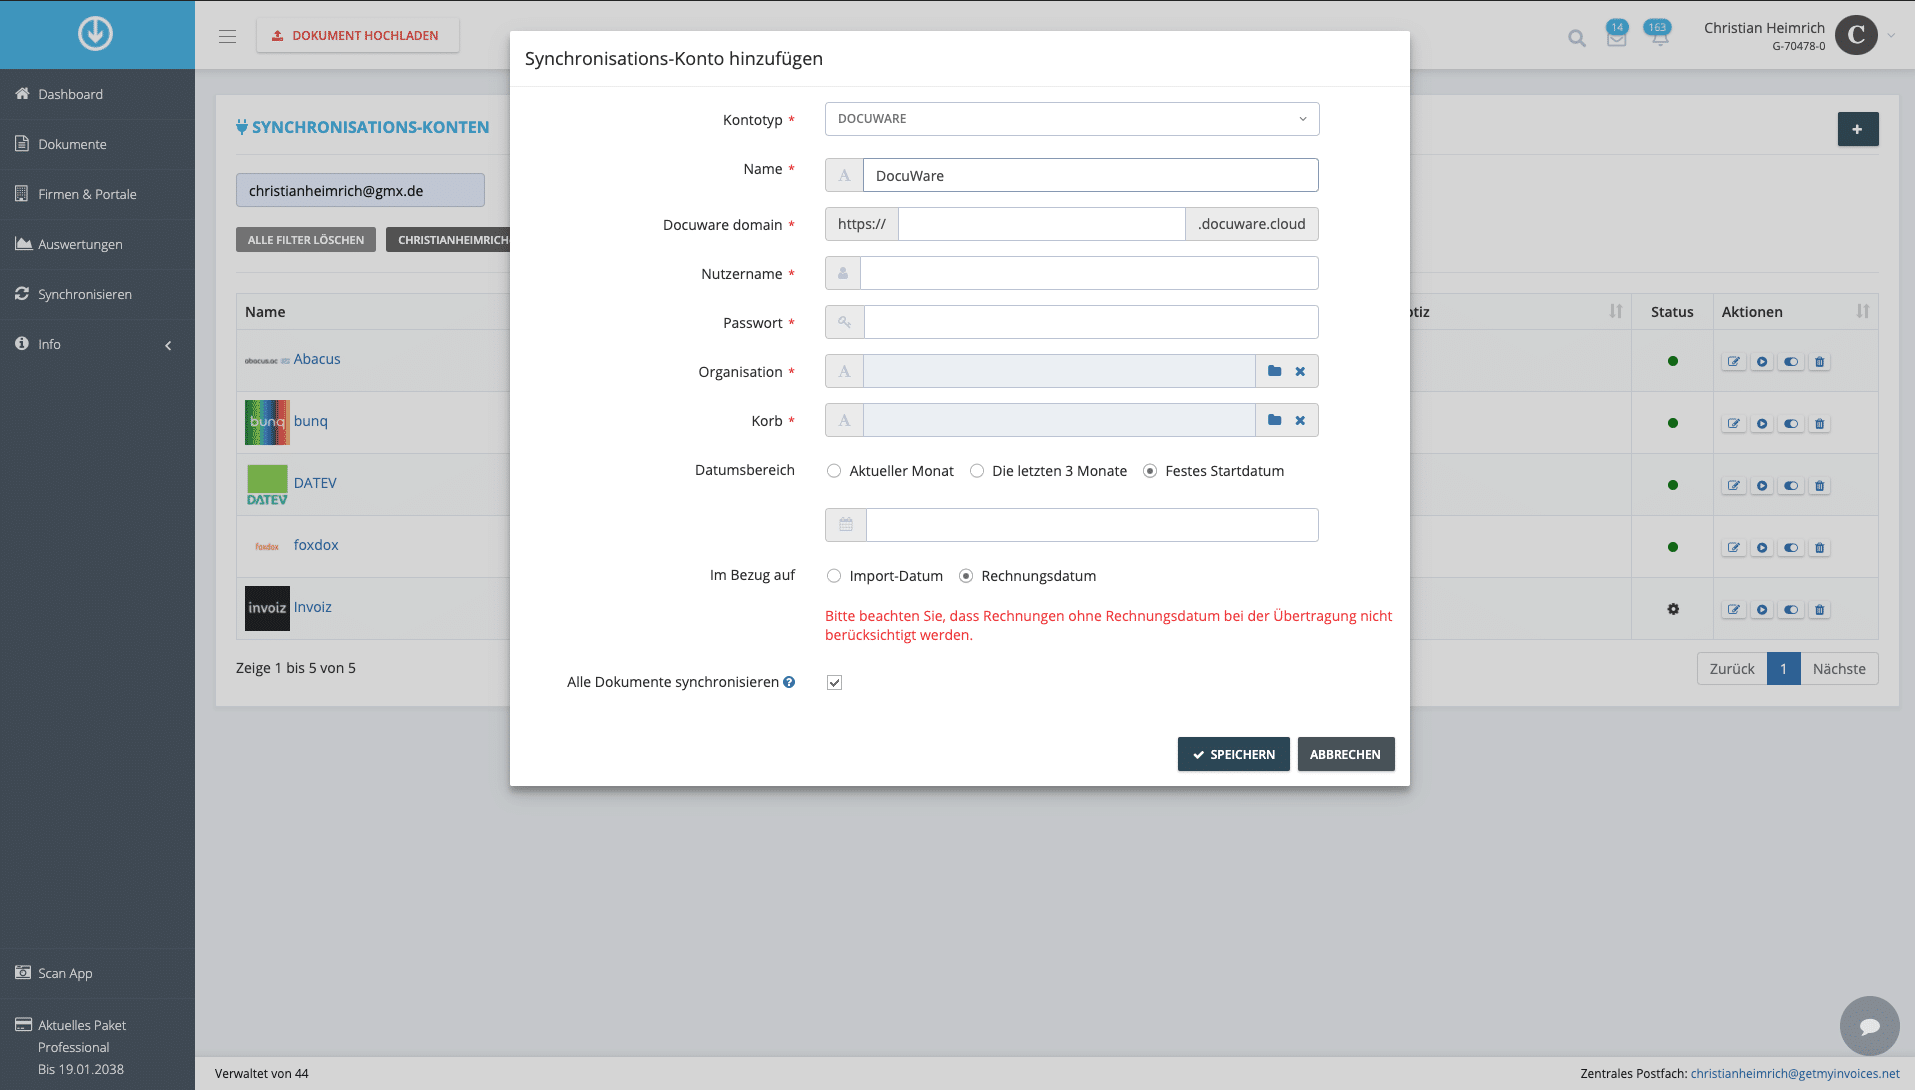Click the run sync icon in bunq row
The height and width of the screenshot is (1090, 1915).
click(1762, 424)
